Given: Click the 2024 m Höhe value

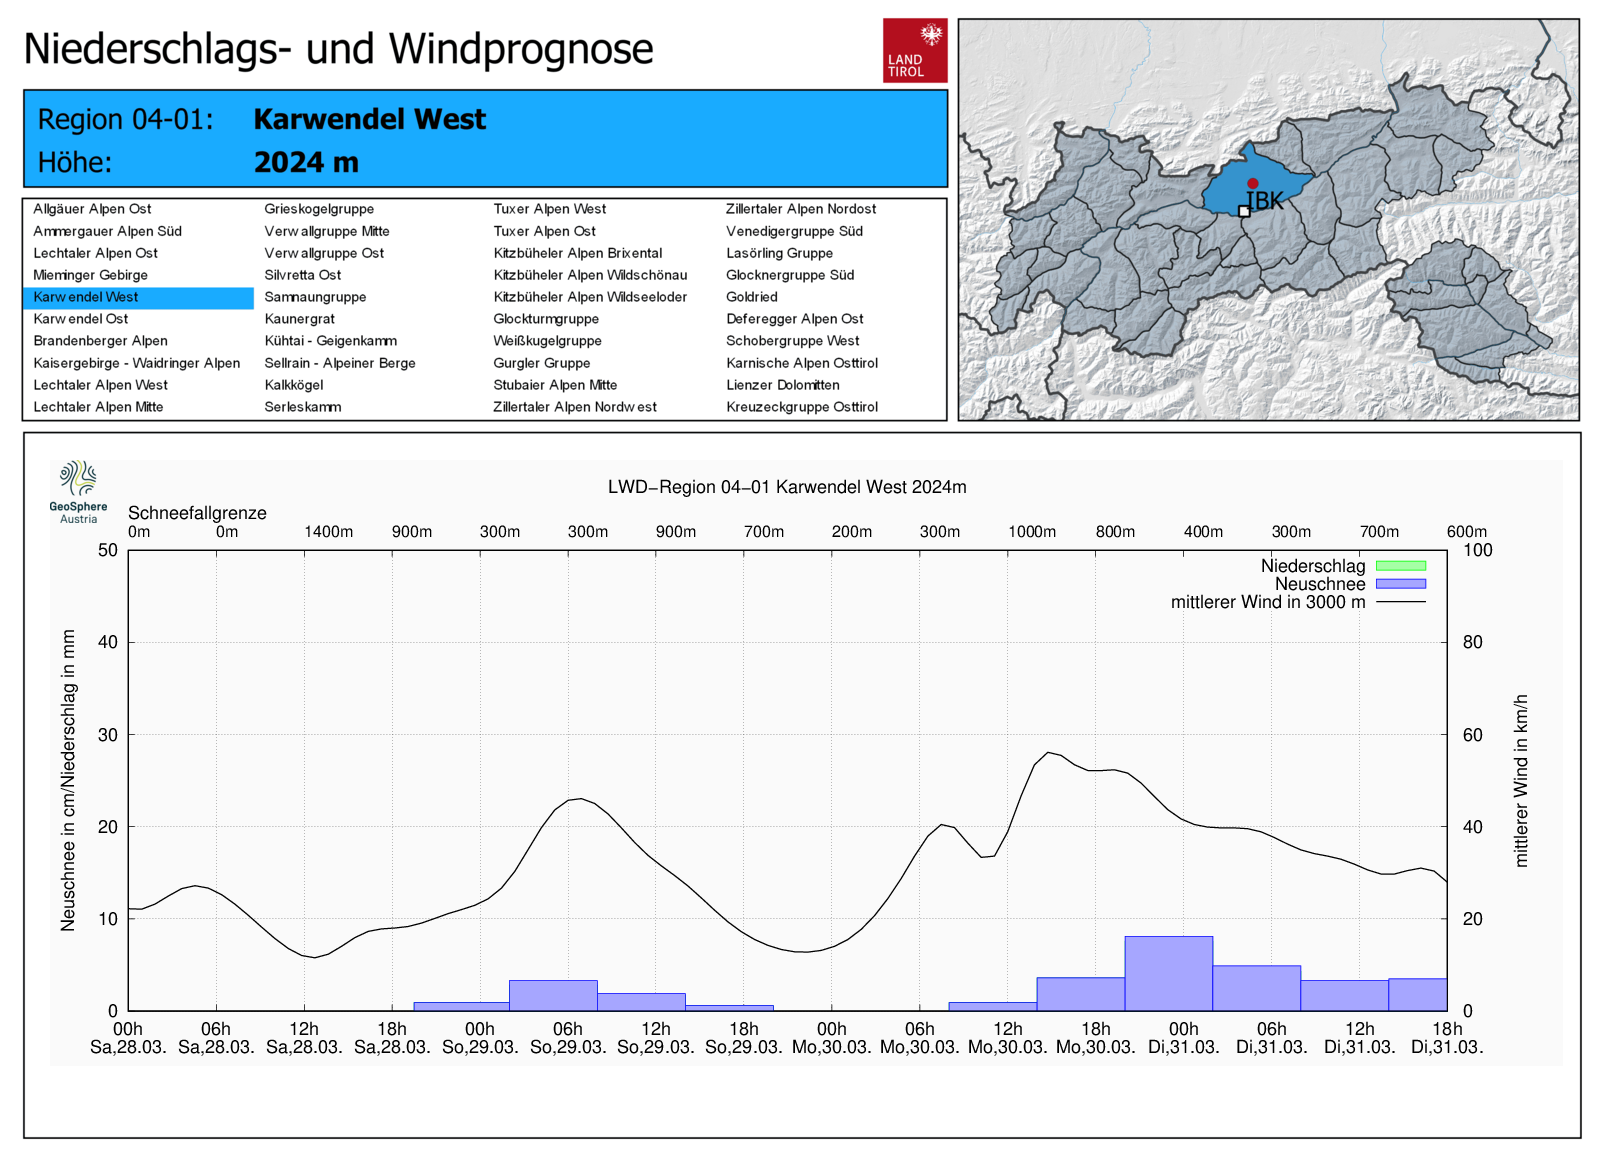Looking at the screenshot, I should [x=306, y=162].
